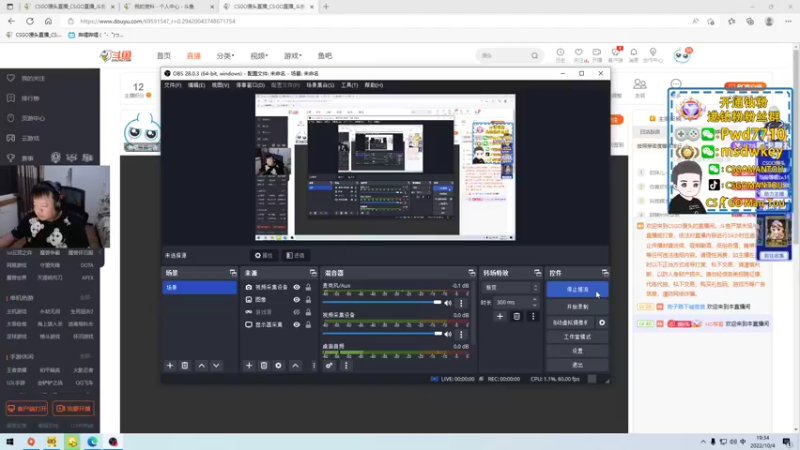Open the 分类 dropdown in Douyu nav
The image size is (800, 450).
[225, 56]
